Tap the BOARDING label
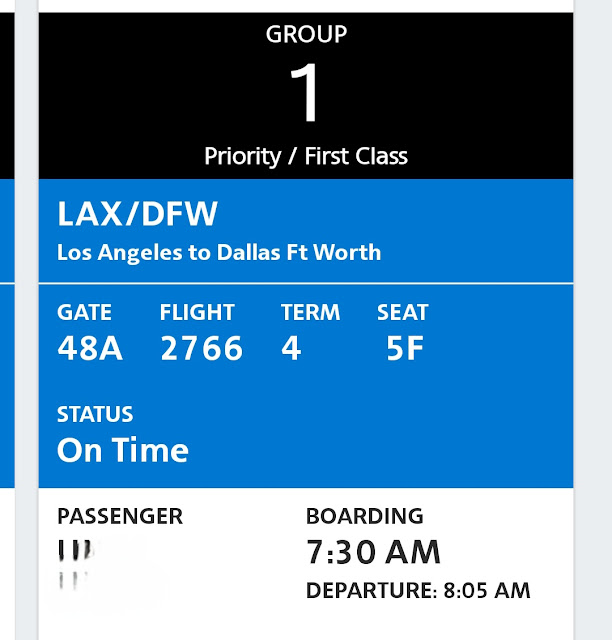 (365, 516)
